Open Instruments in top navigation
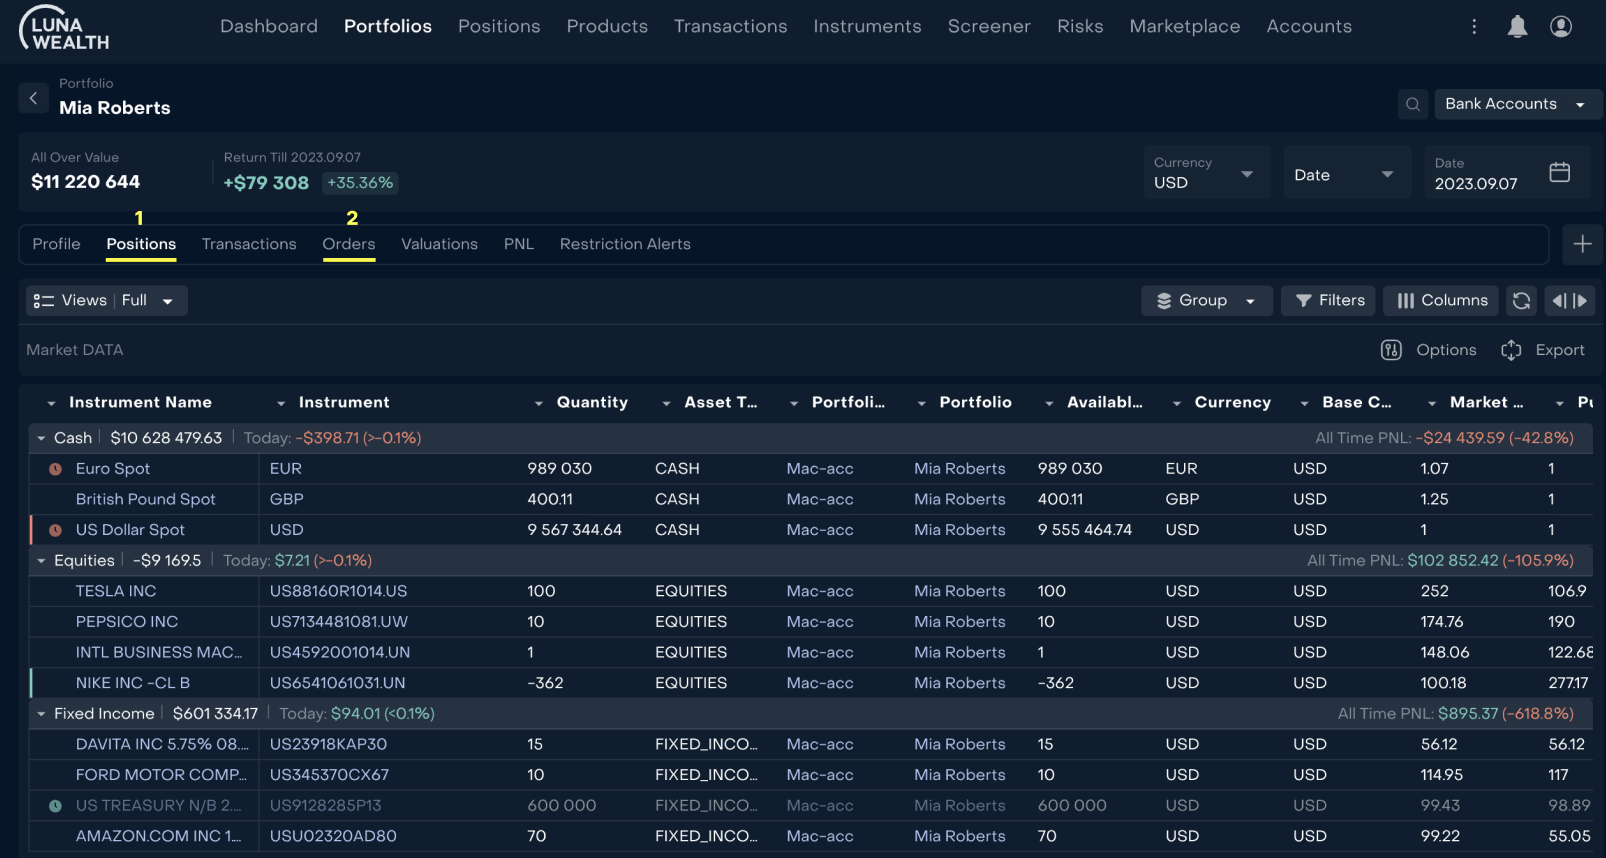The height and width of the screenshot is (858, 1606). point(867,27)
